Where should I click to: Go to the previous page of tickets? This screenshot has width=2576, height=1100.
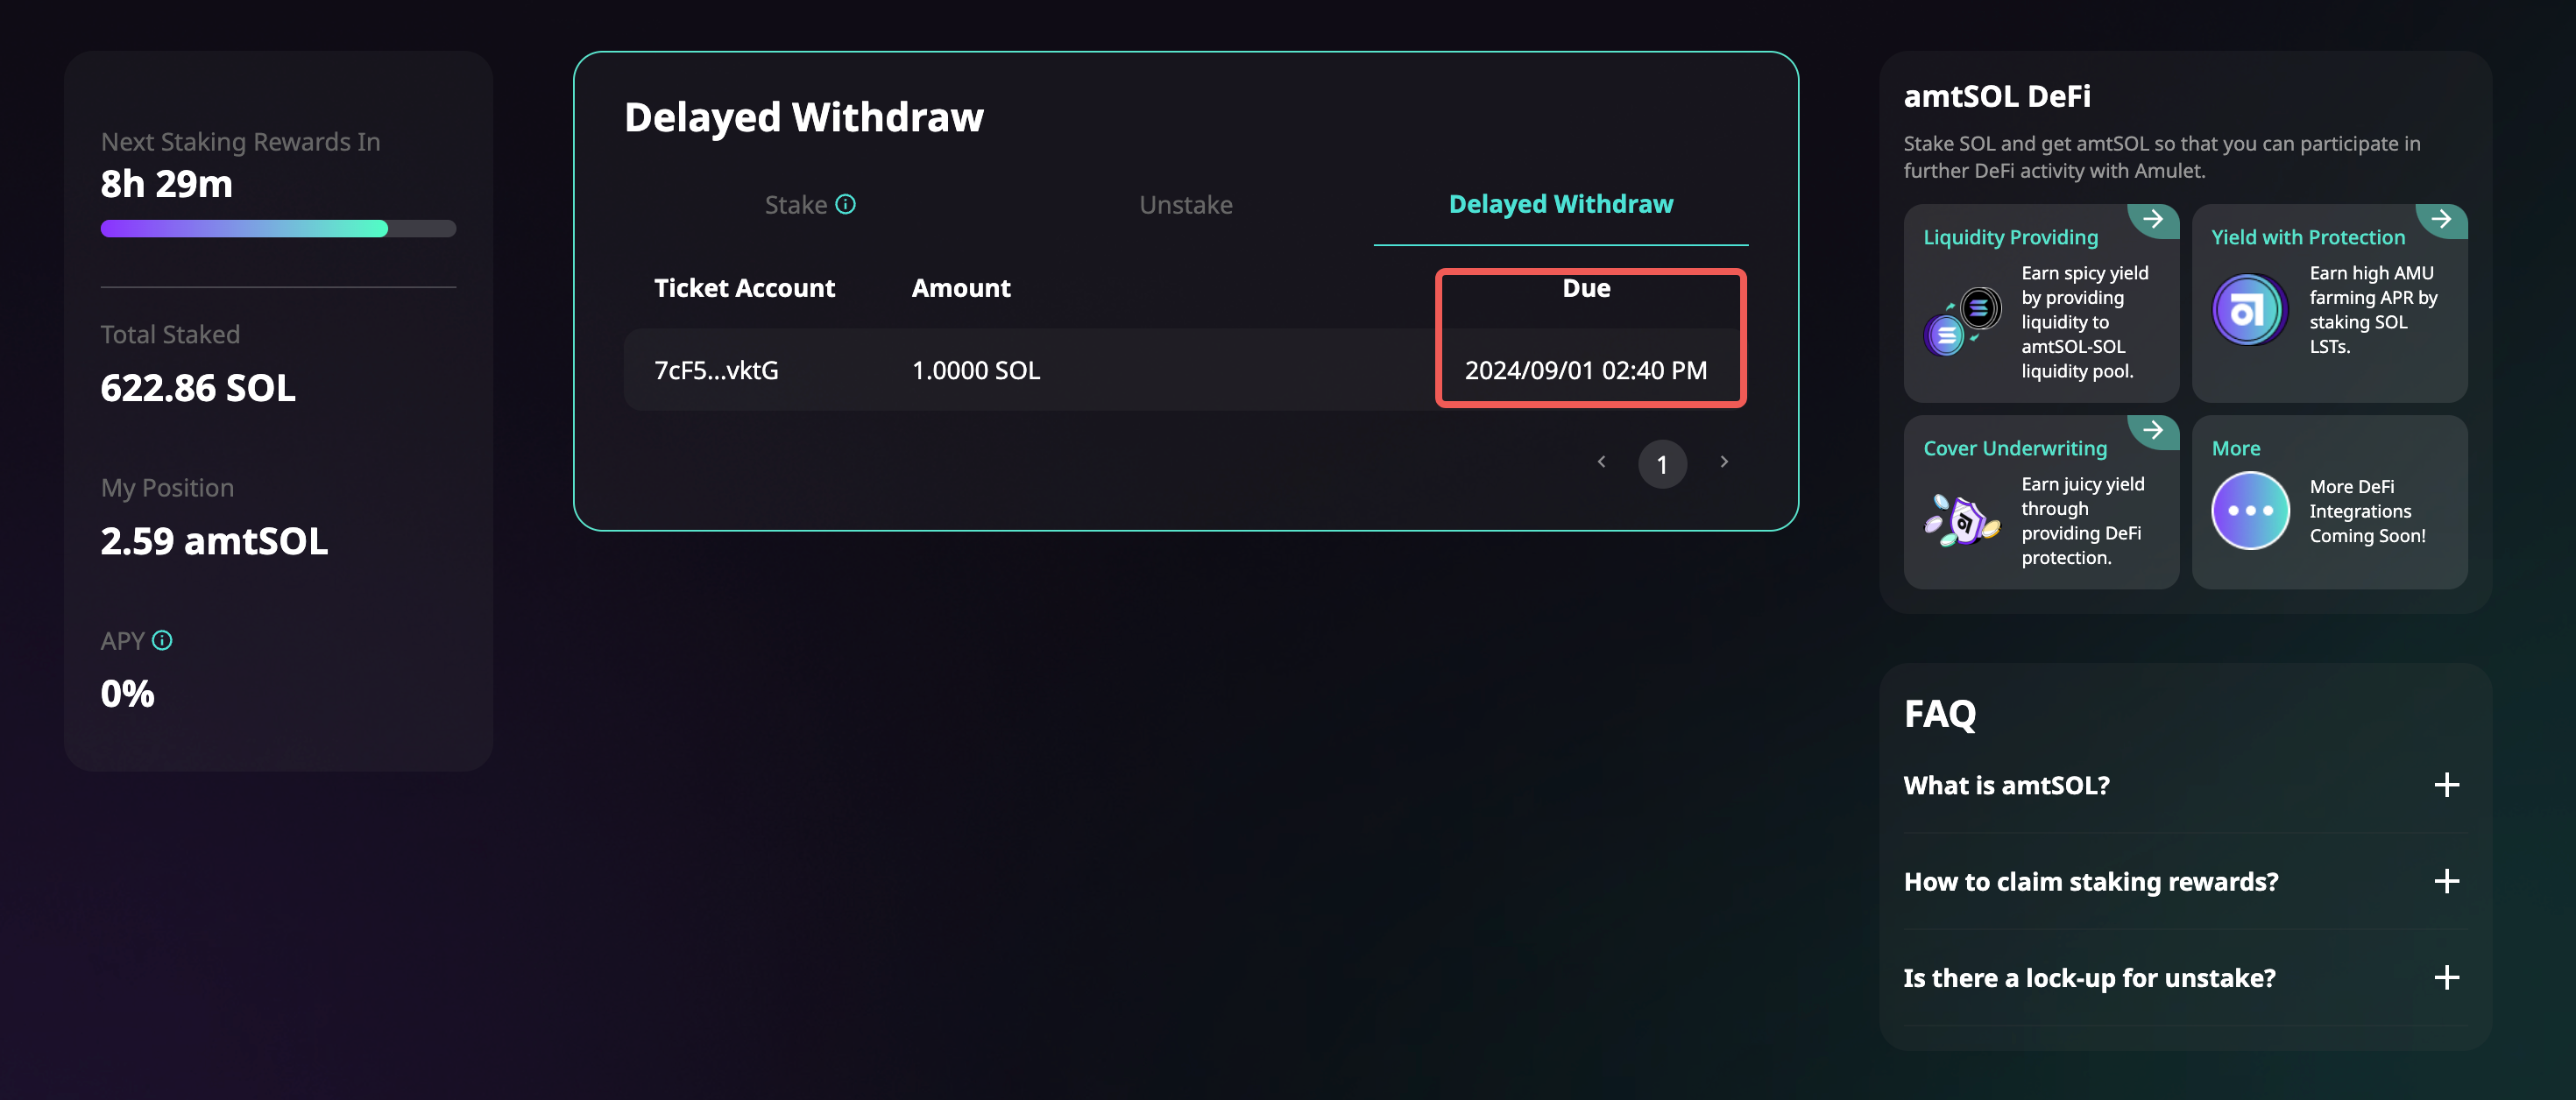point(1601,462)
